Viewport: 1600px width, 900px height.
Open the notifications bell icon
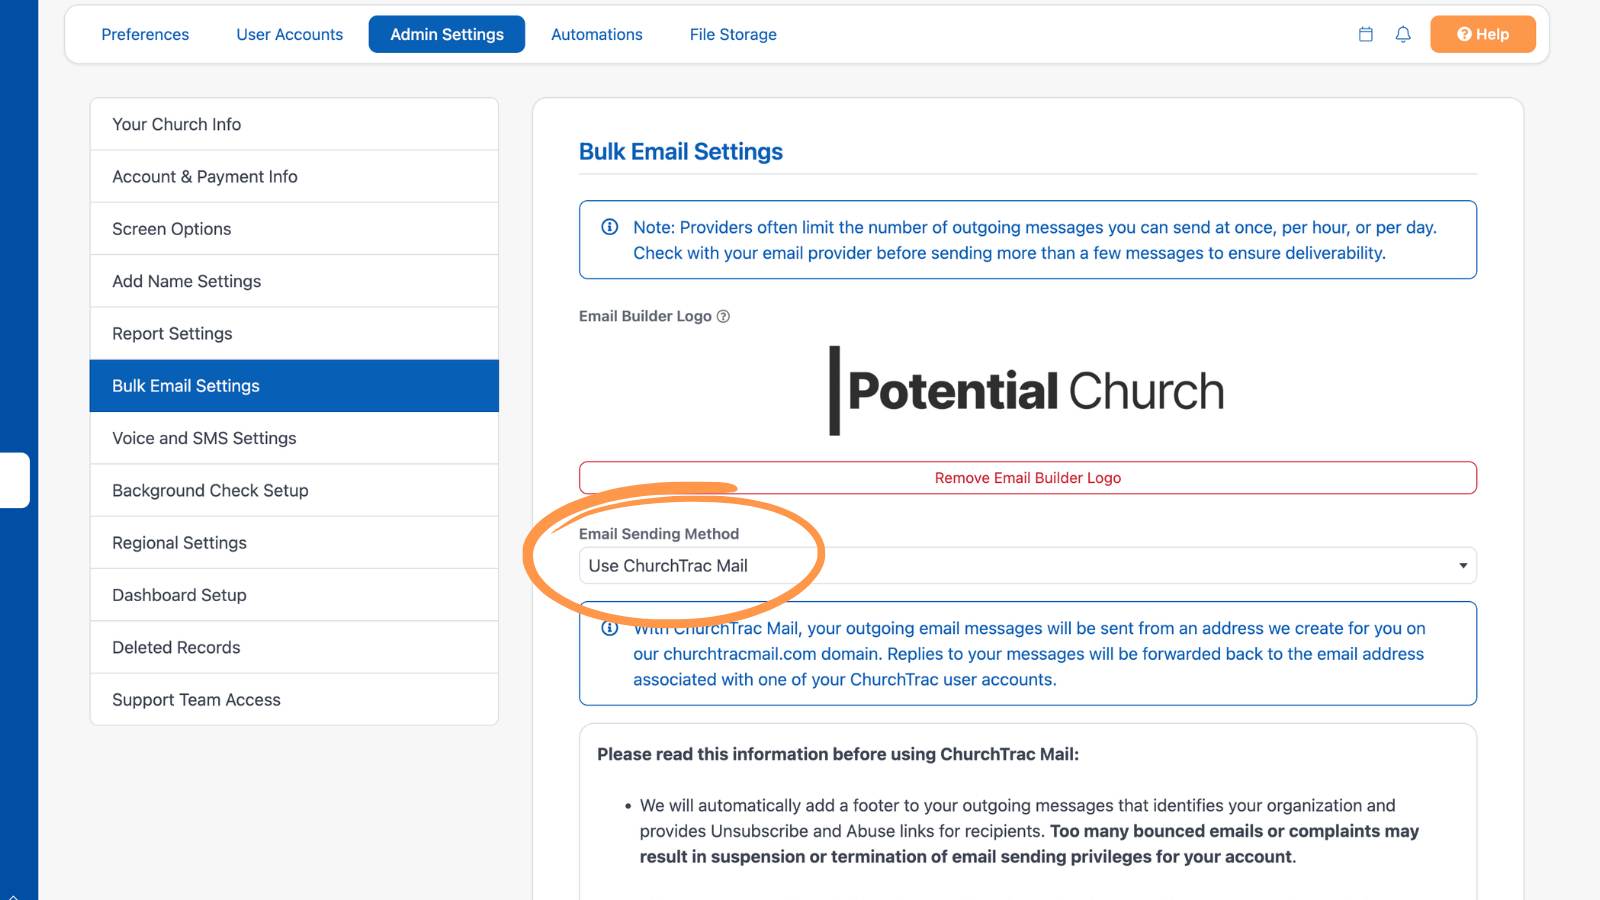coord(1403,34)
